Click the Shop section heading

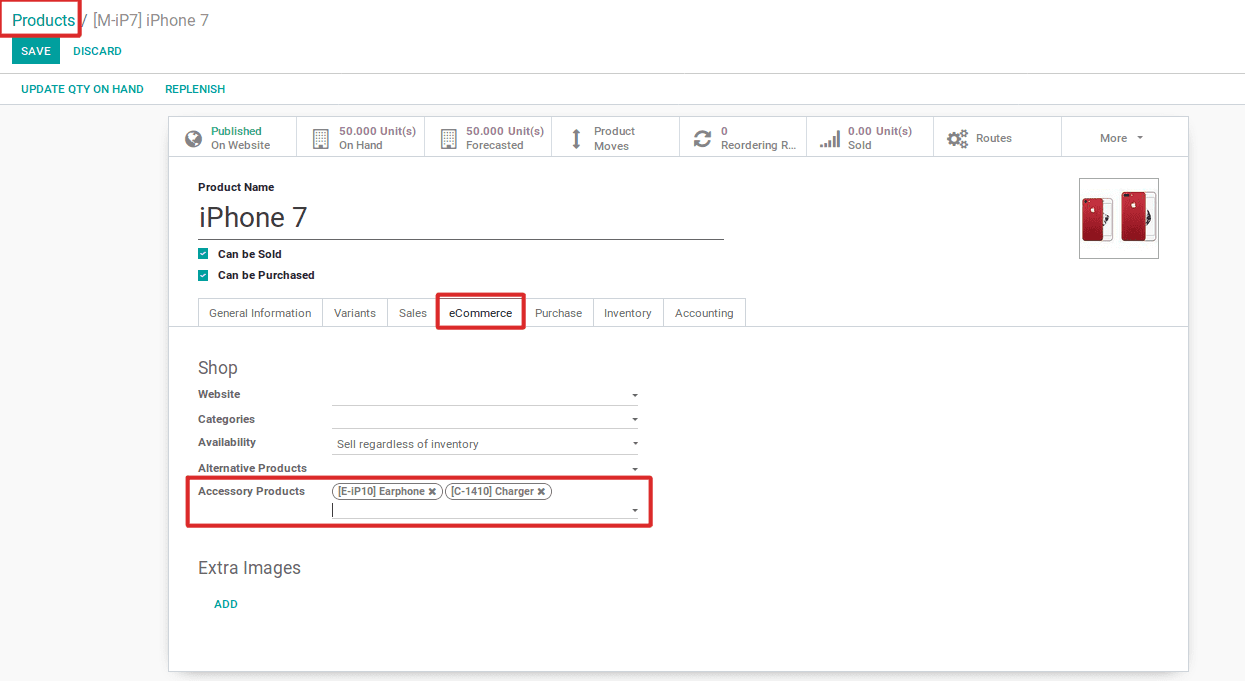[218, 368]
